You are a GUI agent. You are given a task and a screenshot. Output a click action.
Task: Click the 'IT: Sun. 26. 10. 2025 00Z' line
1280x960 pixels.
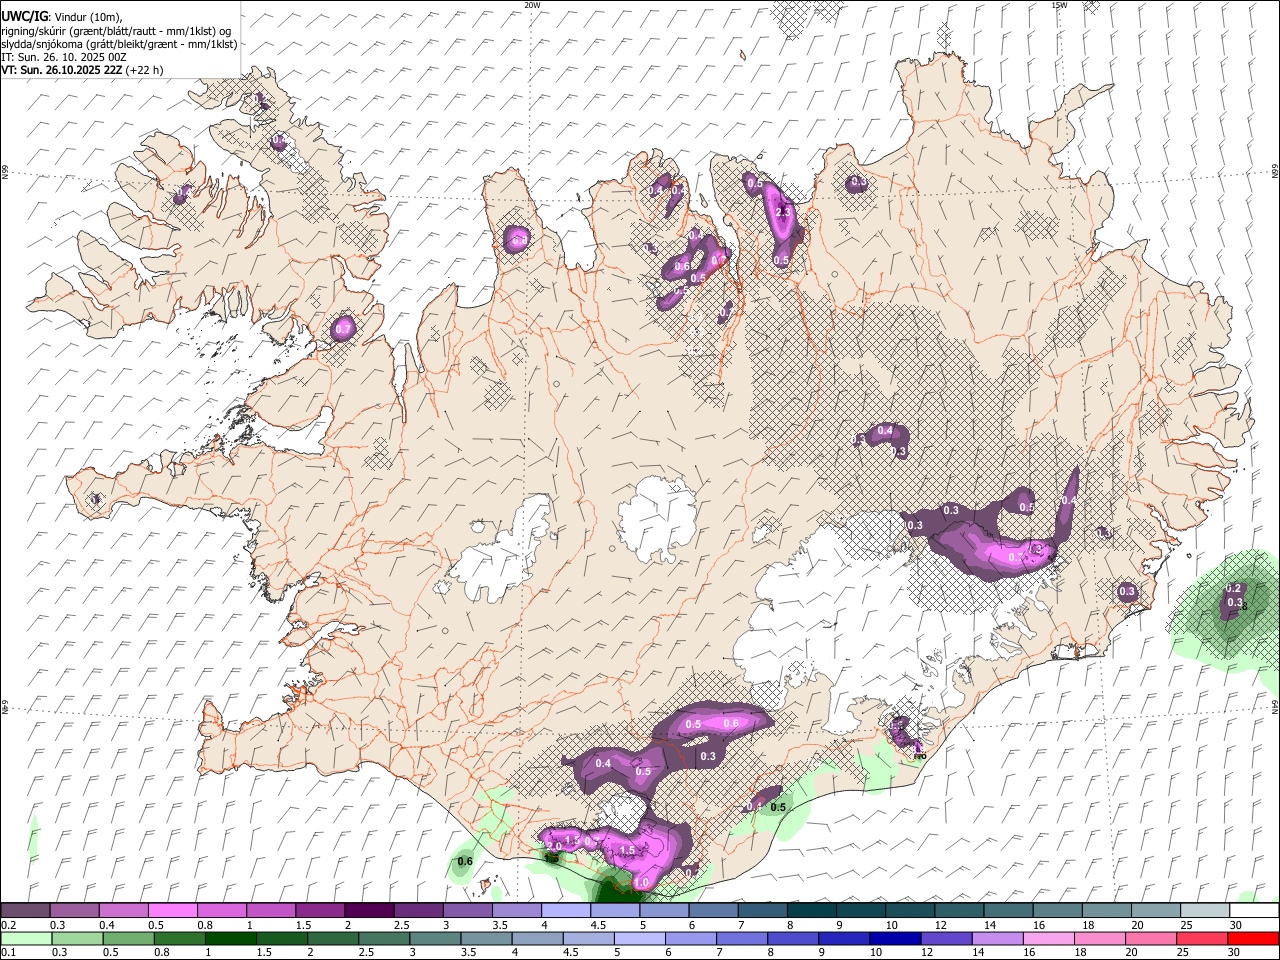tap(64, 57)
